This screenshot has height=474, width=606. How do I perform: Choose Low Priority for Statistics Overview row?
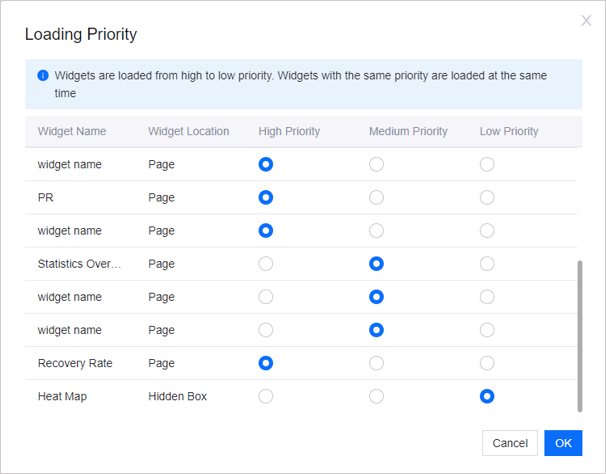coord(487,264)
